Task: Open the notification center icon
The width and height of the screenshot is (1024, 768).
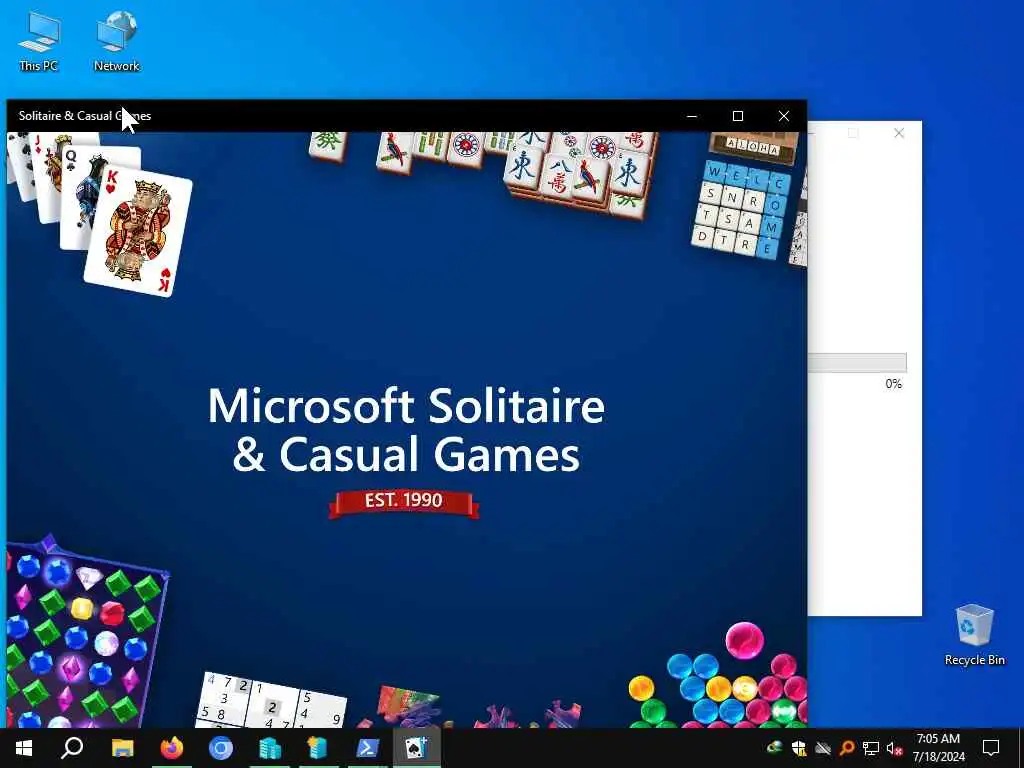Action: pos(991,748)
